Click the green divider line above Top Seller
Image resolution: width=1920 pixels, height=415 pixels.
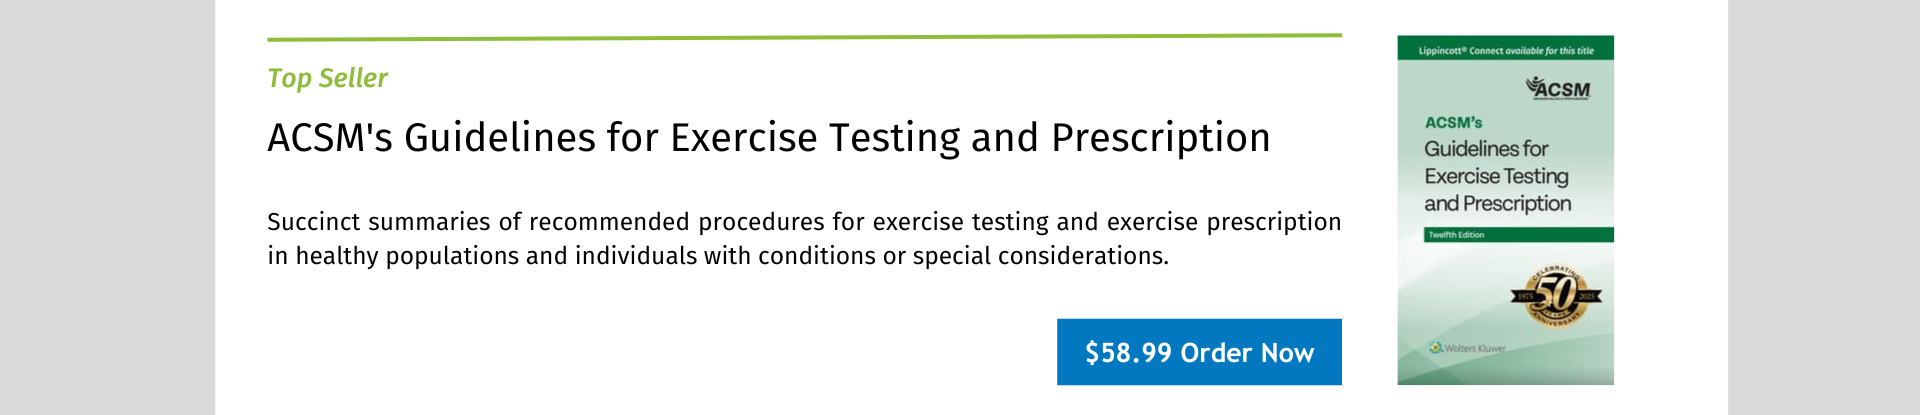(804, 37)
